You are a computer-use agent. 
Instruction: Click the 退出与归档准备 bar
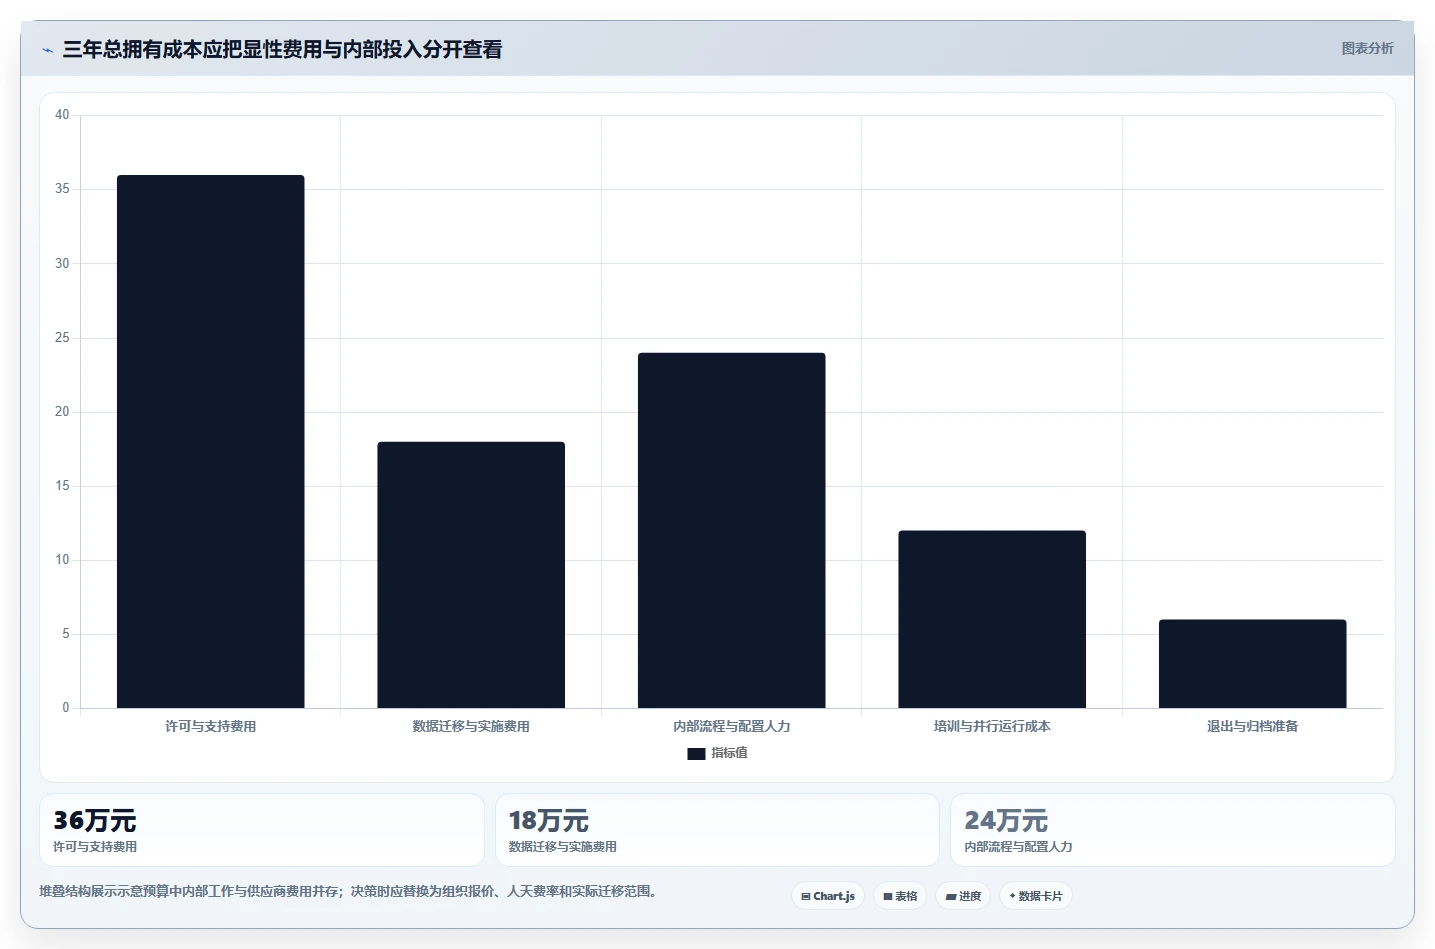coord(1253,664)
